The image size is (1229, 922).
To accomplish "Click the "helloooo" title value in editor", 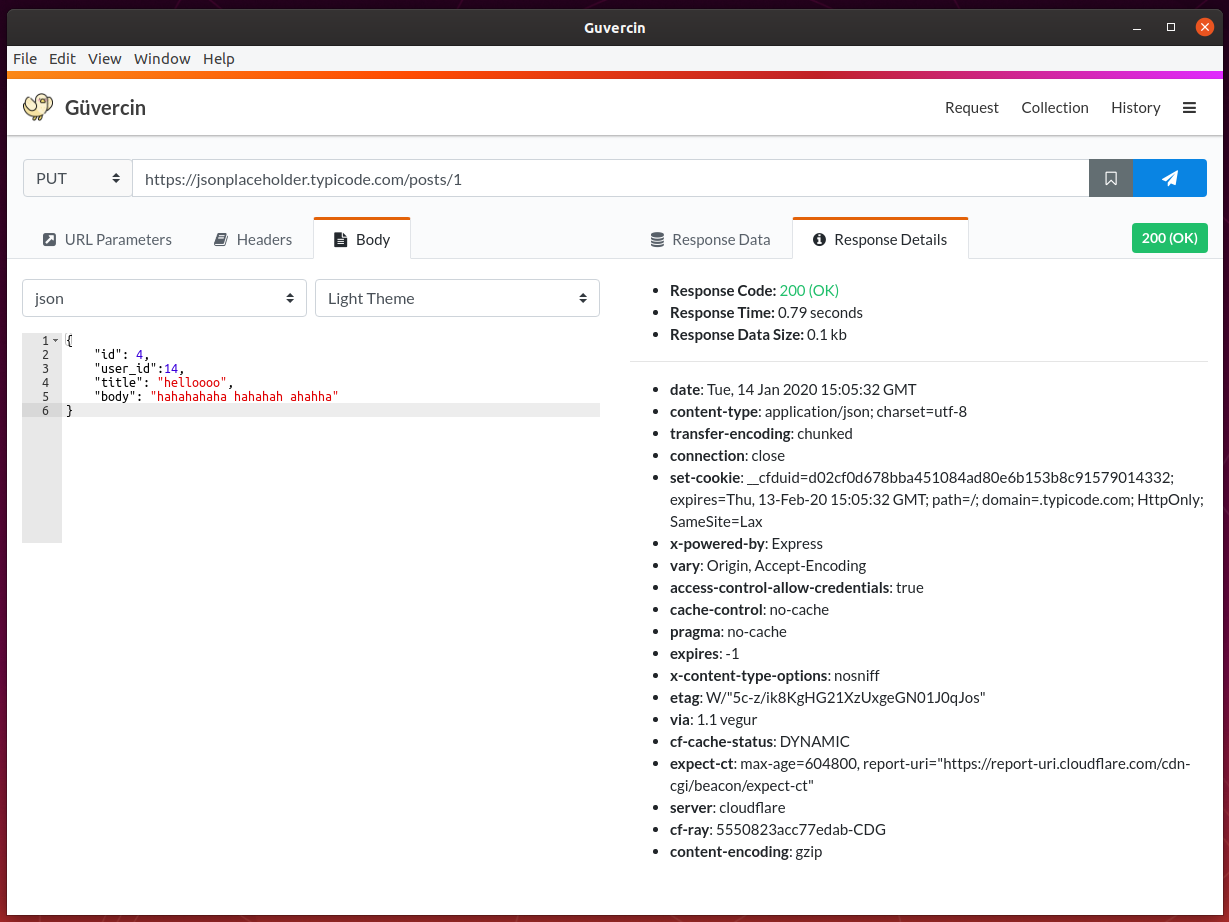I will point(195,383).
